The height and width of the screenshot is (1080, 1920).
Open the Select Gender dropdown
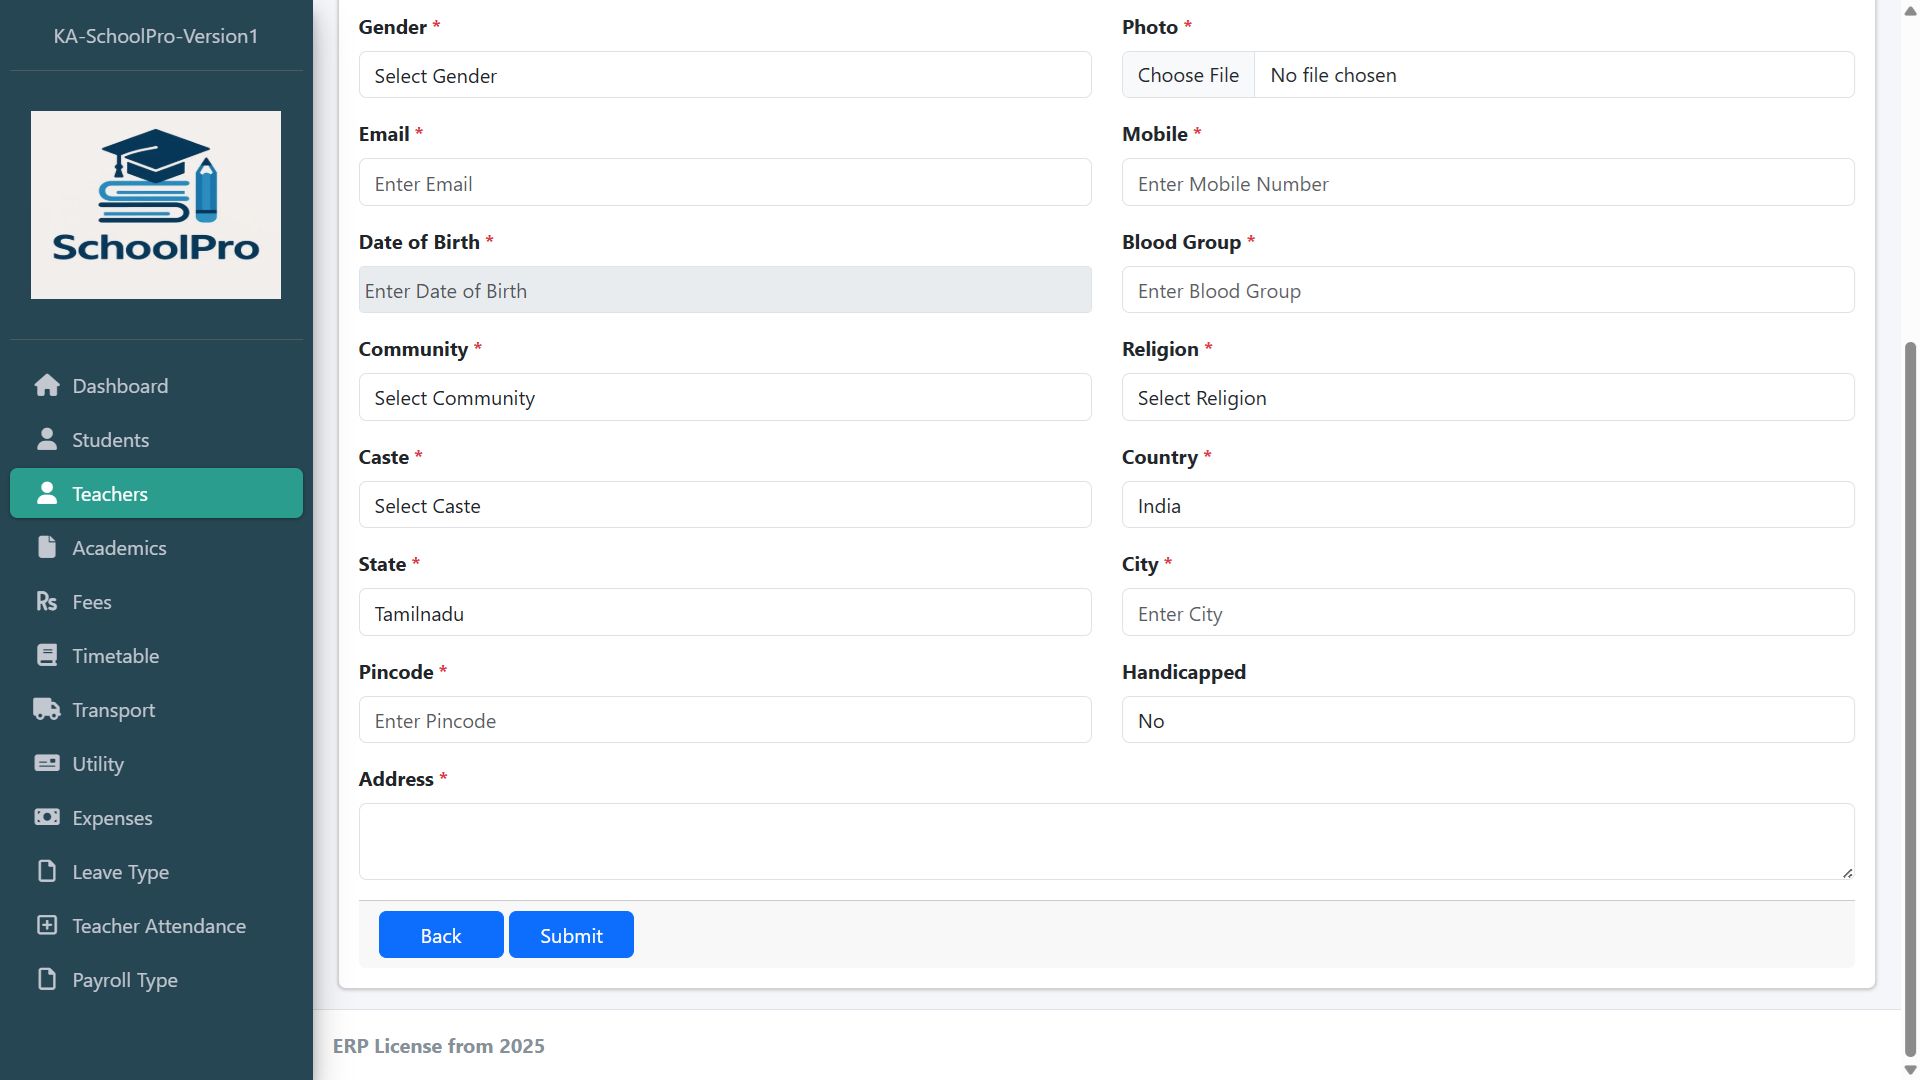(724, 76)
